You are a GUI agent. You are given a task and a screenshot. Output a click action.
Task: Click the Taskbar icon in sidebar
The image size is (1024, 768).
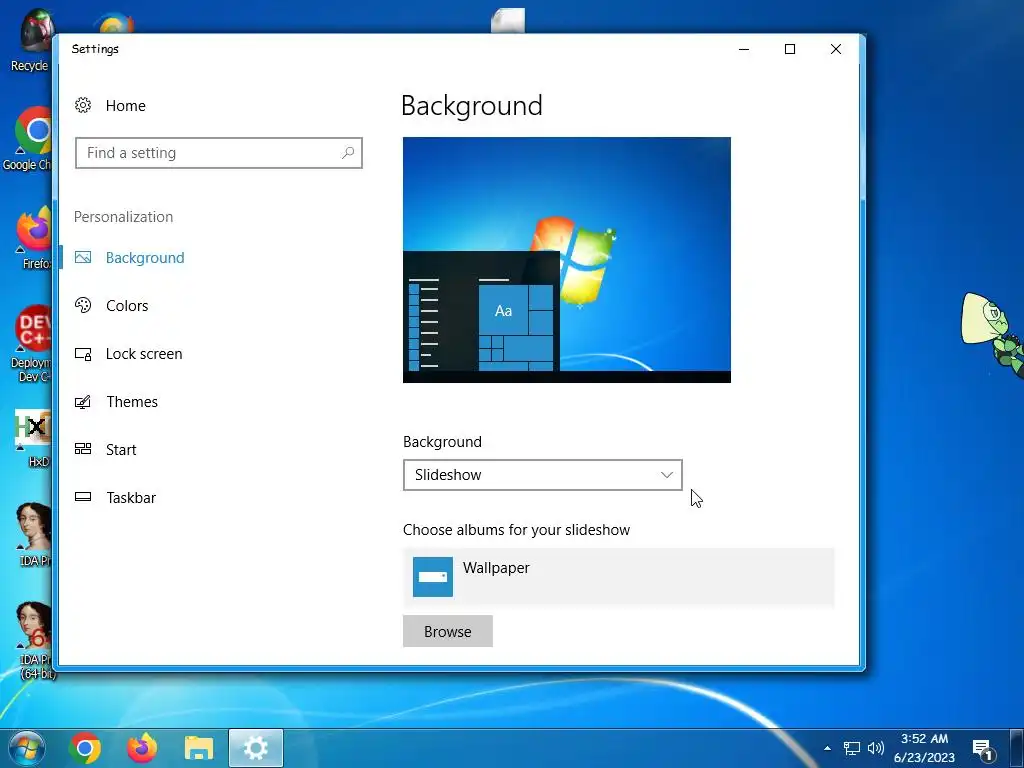(x=83, y=497)
